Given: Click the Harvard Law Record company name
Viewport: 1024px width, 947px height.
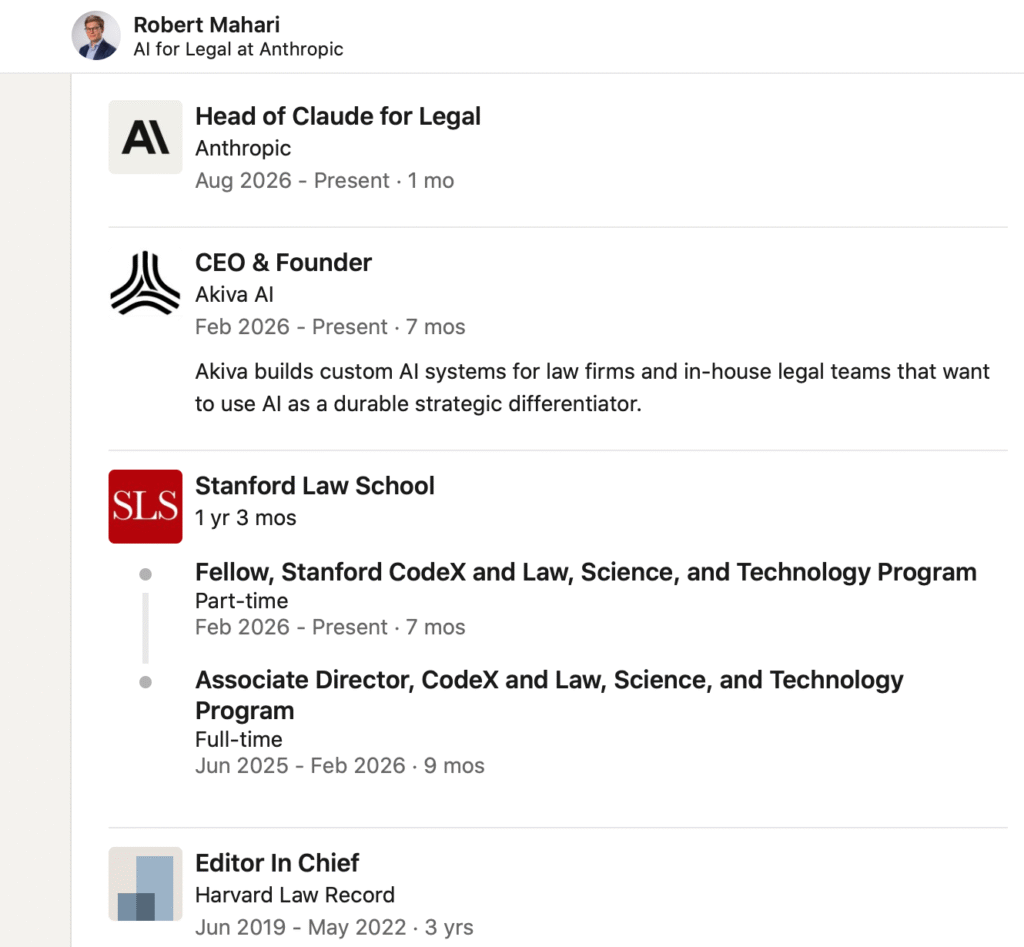Looking at the screenshot, I should pos(295,895).
